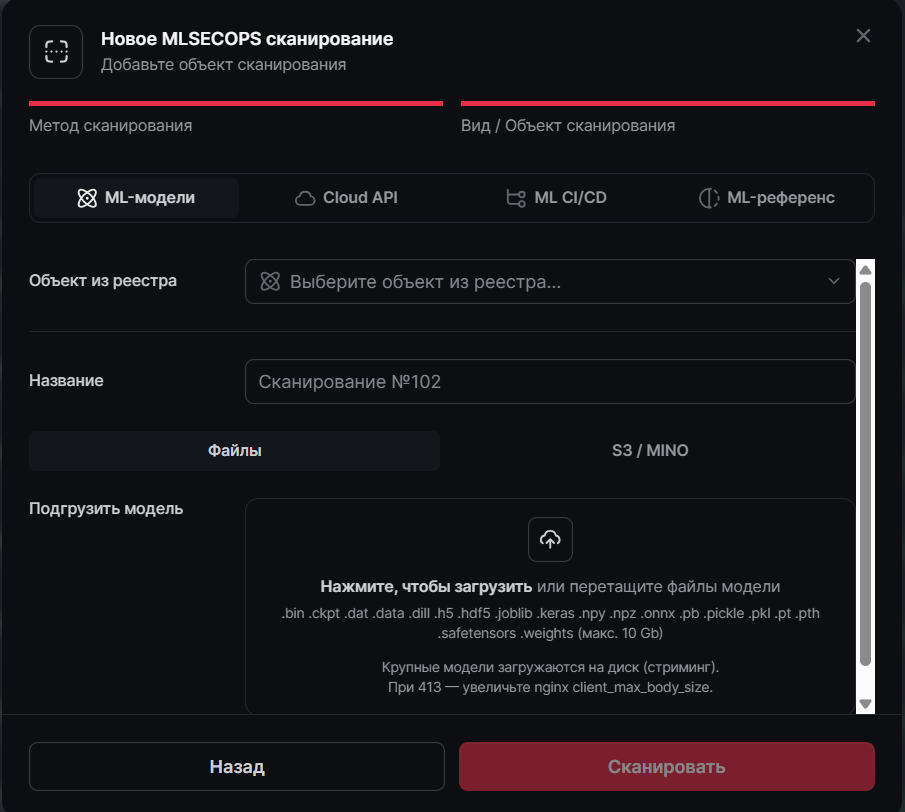Switch to the Cloud API tab
This screenshot has height=812, width=905.
(x=346, y=198)
